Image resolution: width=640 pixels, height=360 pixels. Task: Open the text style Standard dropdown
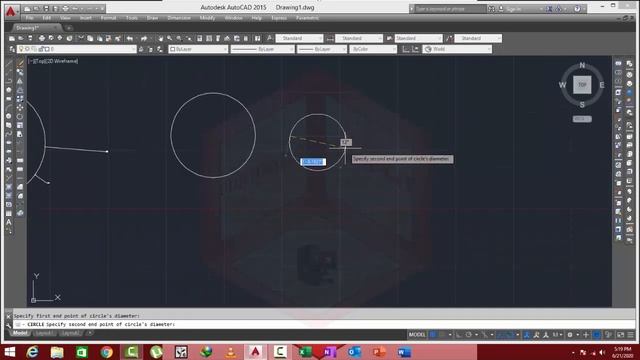click(299, 38)
